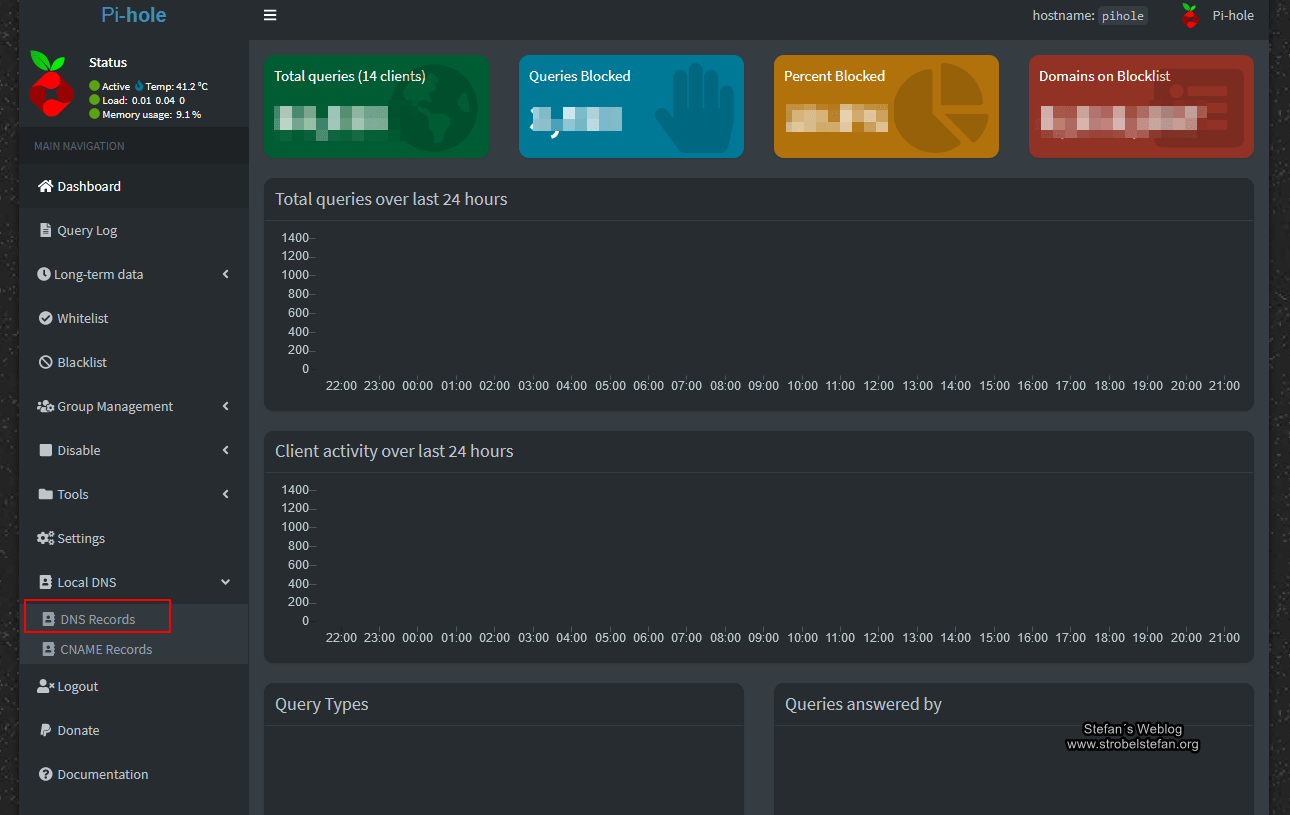The height and width of the screenshot is (815, 1290).
Task: Log out via the Logout link
Action: pyautogui.click(x=77, y=686)
